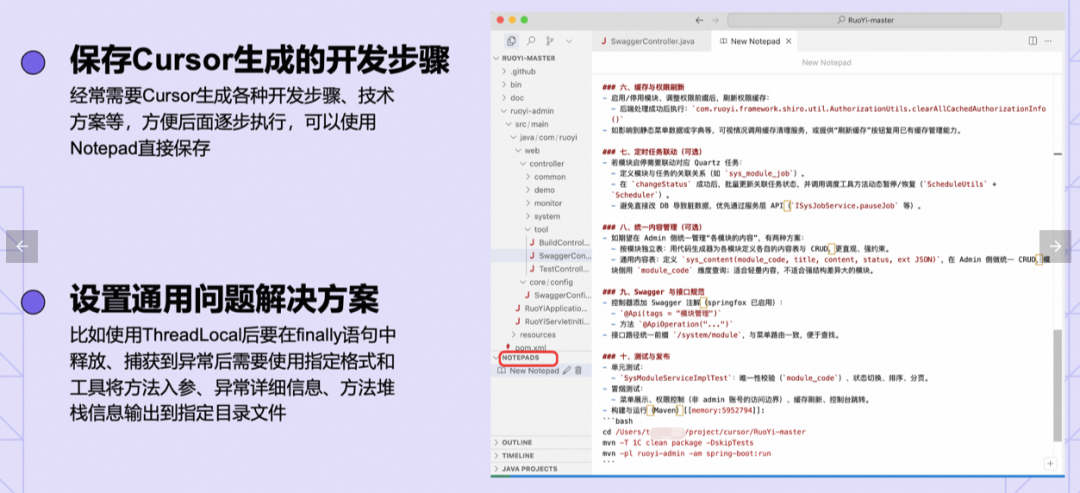The width and height of the screenshot is (1080, 493).
Task: Select the New Notepad editor tab
Action: [754, 41]
